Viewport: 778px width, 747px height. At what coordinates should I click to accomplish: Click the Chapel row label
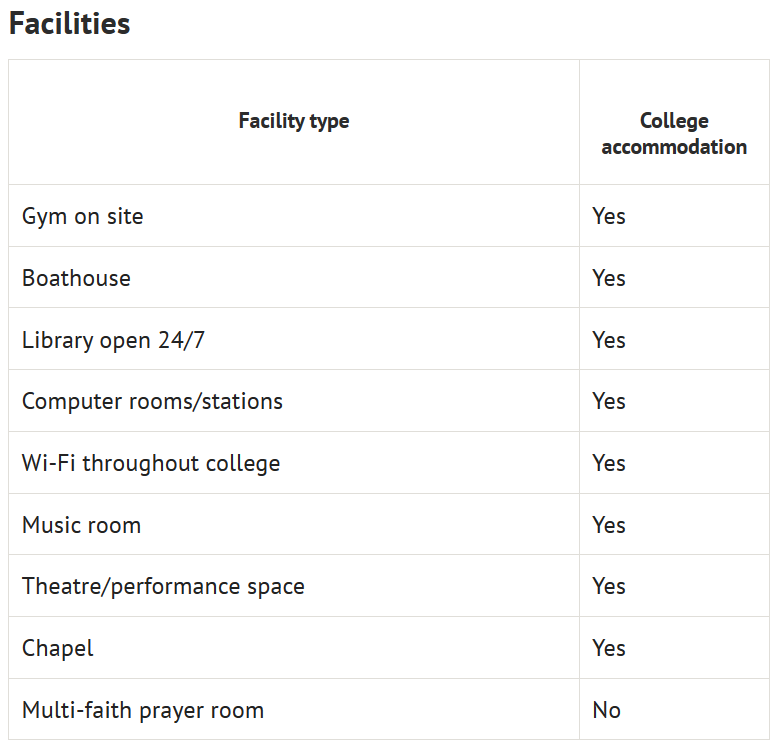(x=58, y=648)
